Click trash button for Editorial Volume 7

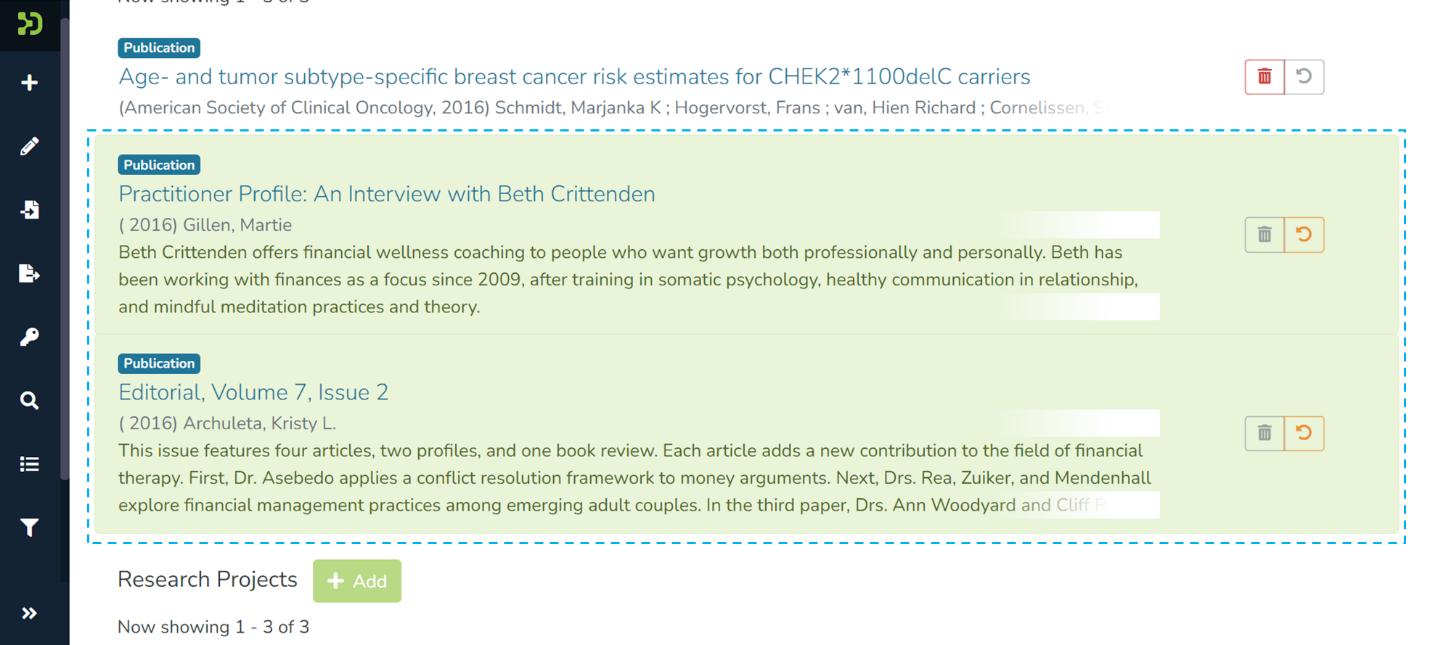pyautogui.click(x=1265, y=433)
